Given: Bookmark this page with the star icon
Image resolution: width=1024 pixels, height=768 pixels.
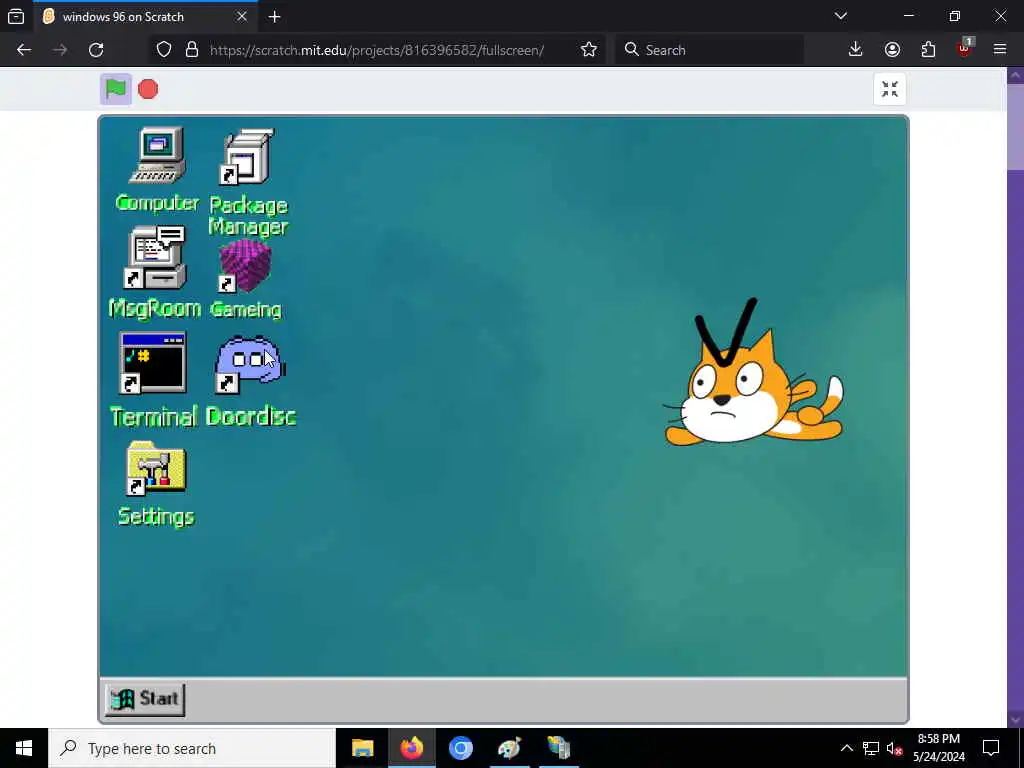Looking at the screenshot, I should [x=588, y=50].
